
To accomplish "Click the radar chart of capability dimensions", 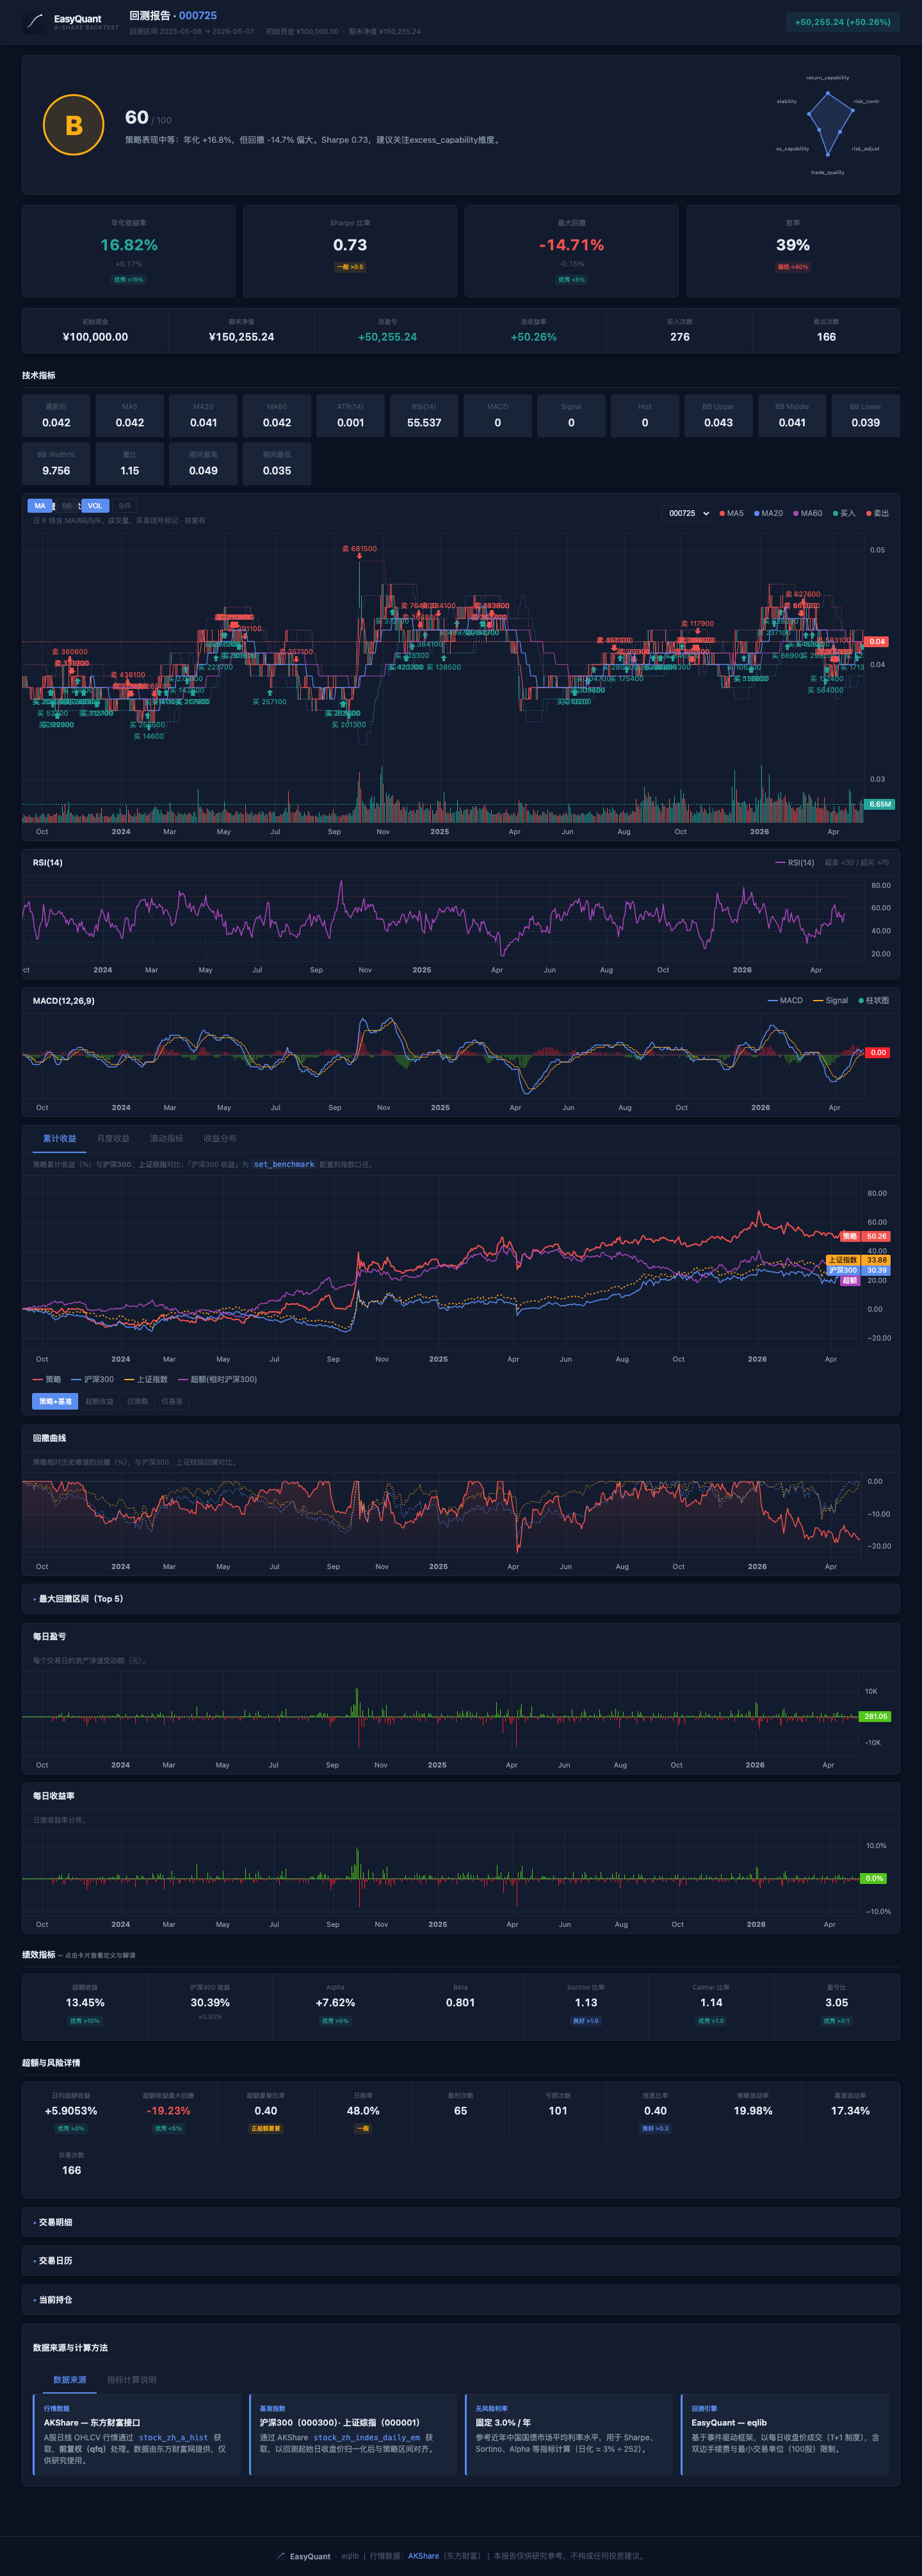I will 828,124.
